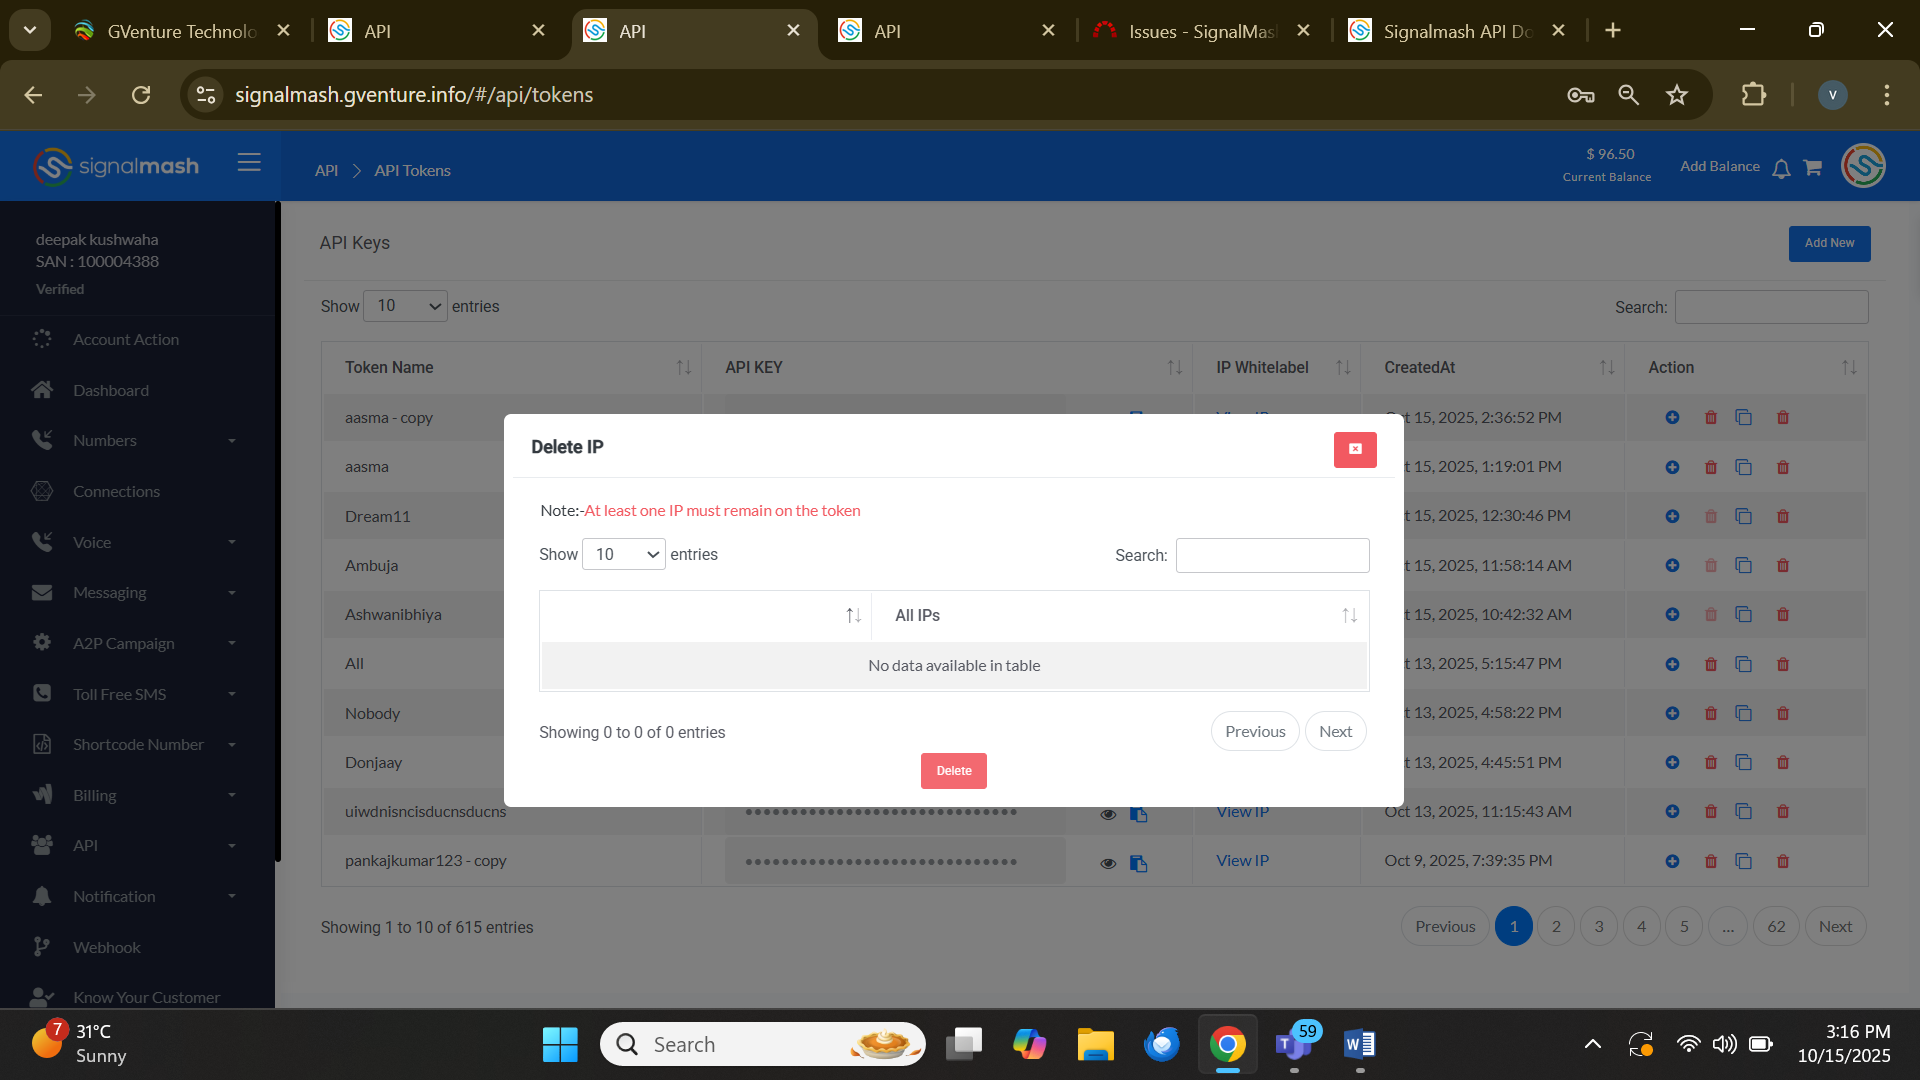Click the add IP plus icon for aasma - copy

click(x=1672, y=418)
